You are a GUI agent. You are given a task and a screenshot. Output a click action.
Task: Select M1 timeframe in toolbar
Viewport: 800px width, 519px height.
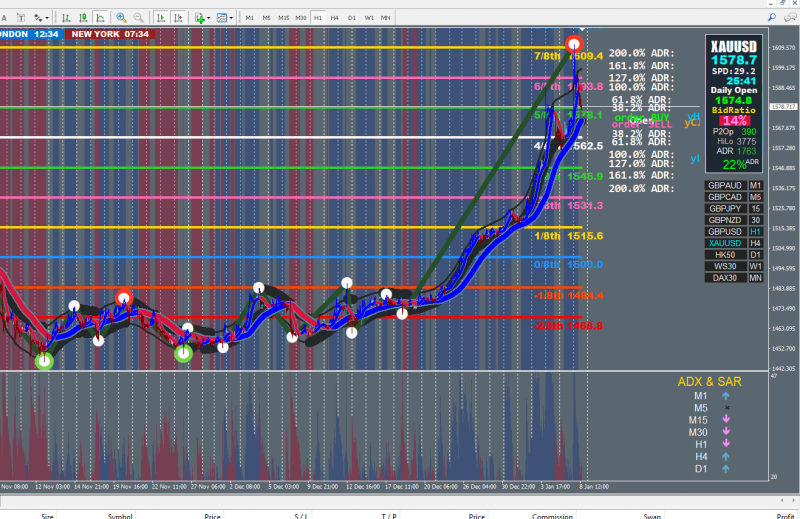click(249, 18)
